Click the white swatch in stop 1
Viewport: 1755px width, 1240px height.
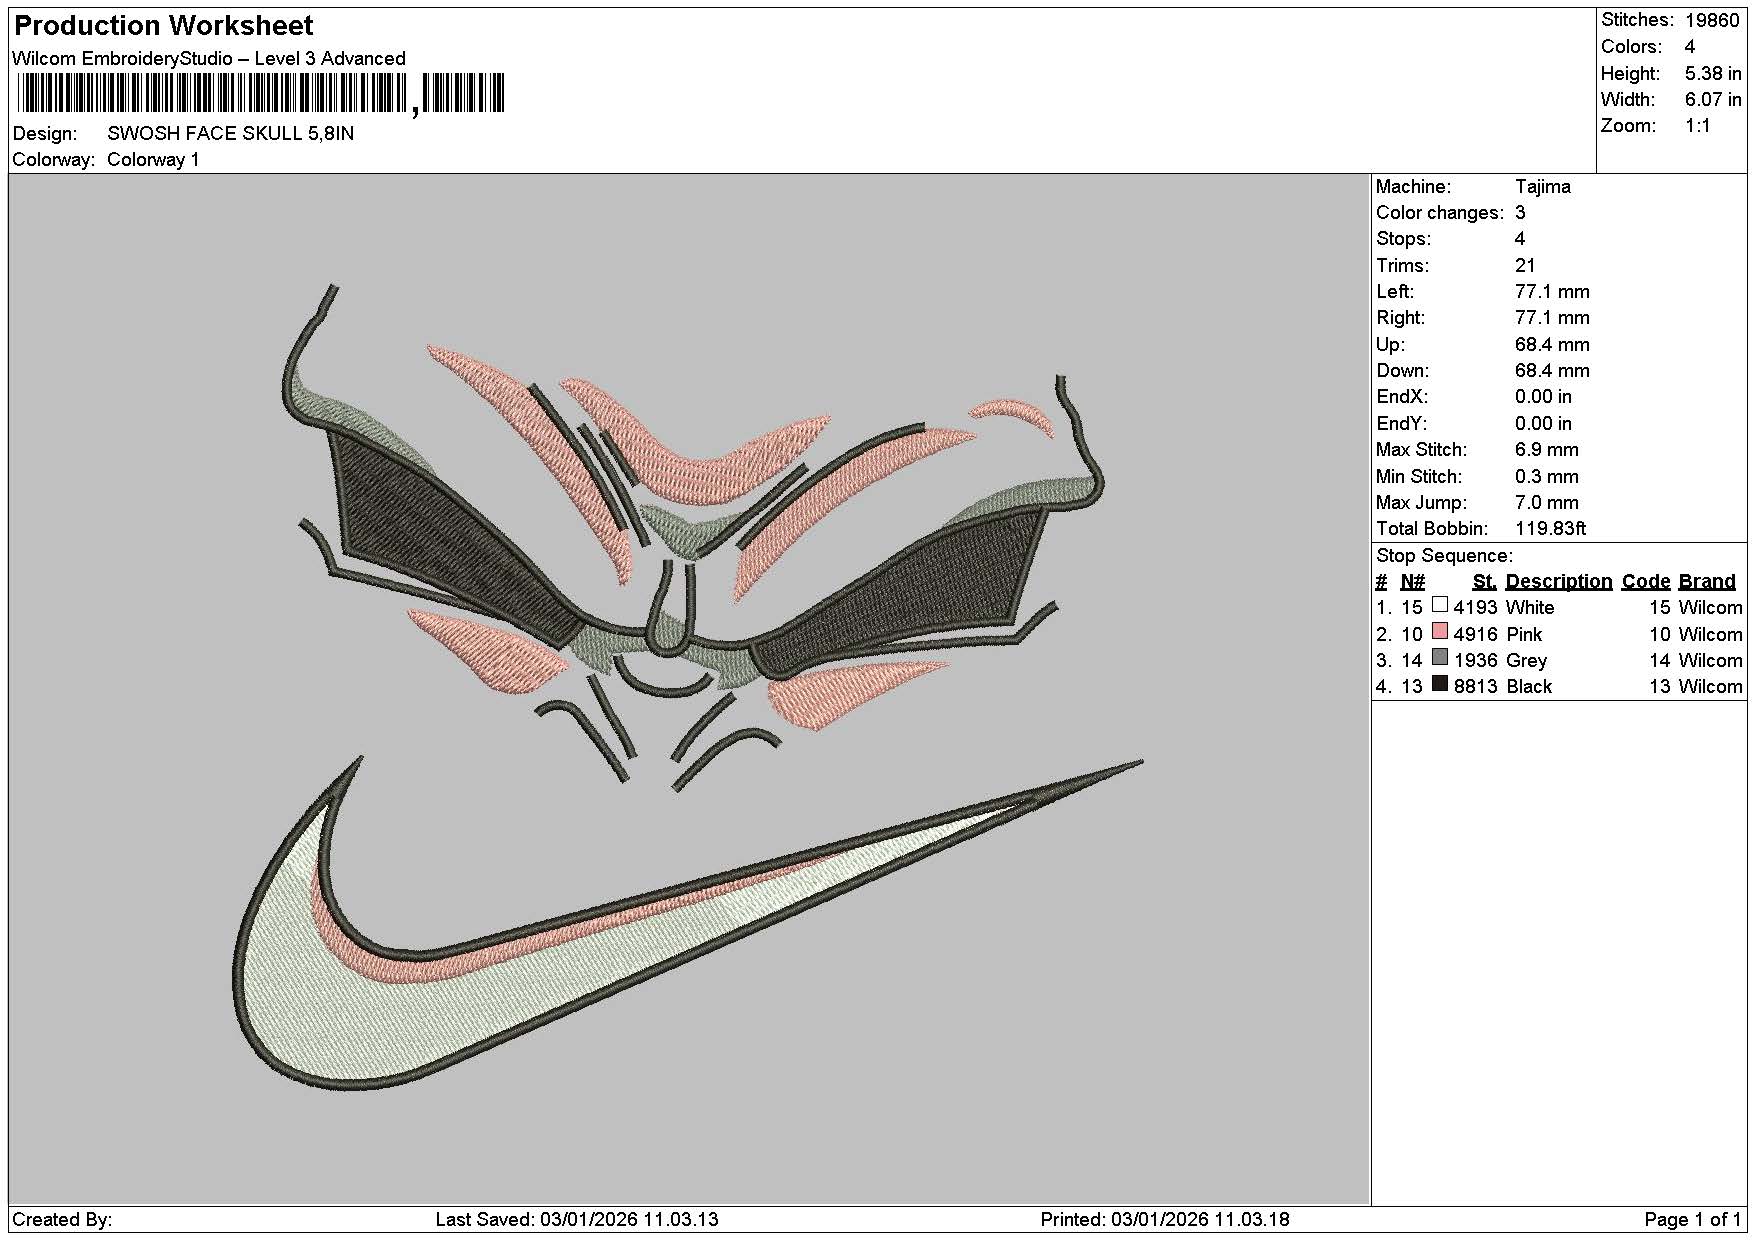click(x=1440, y=605)
